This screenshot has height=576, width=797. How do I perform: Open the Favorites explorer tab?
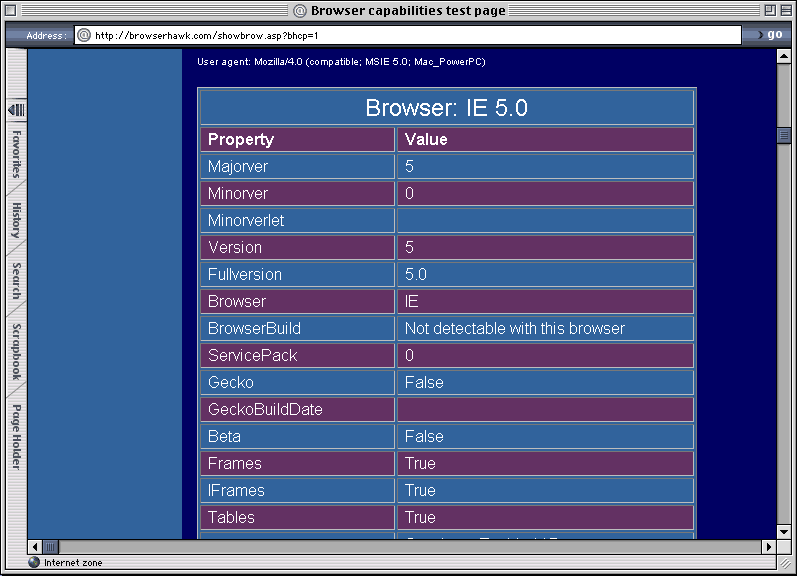[17, 153]
